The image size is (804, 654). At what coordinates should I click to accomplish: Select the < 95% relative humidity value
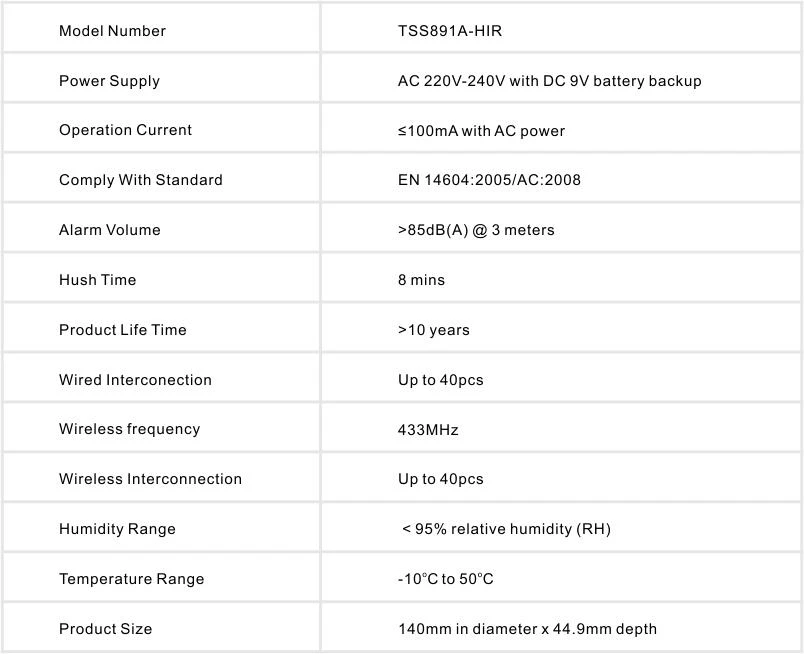(507, 529)
